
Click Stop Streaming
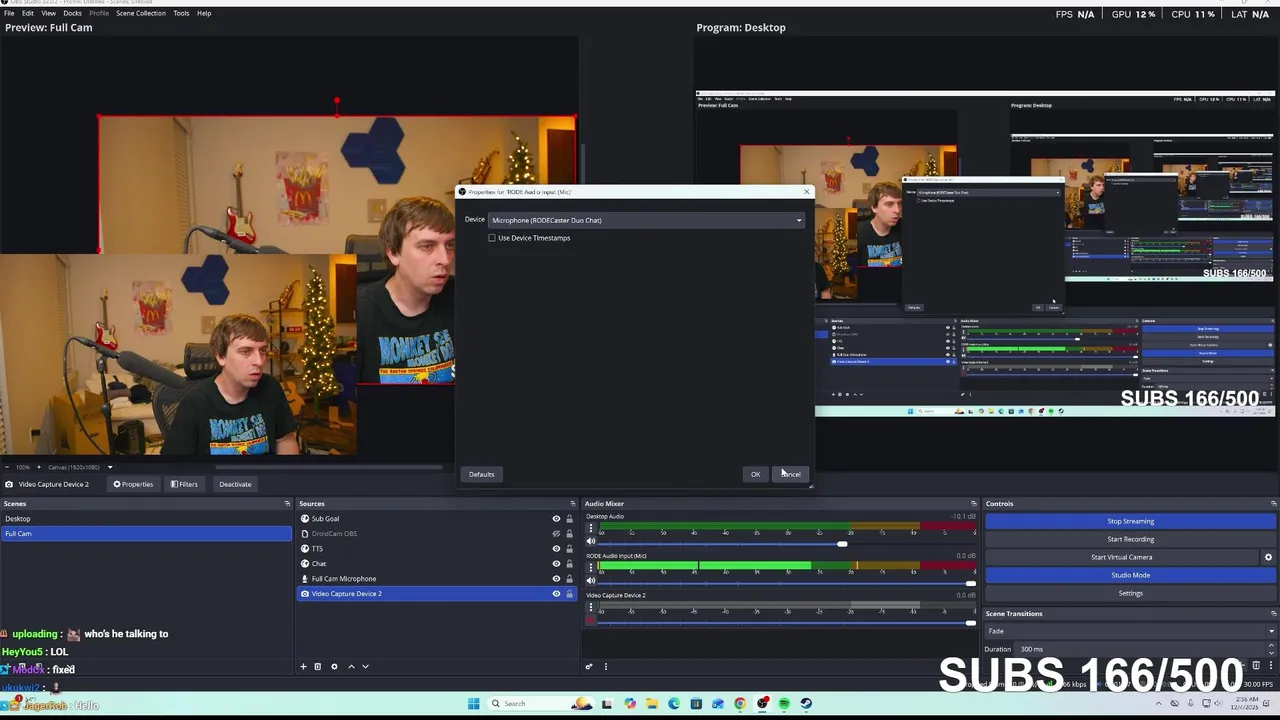click(x=1130, y=521)
